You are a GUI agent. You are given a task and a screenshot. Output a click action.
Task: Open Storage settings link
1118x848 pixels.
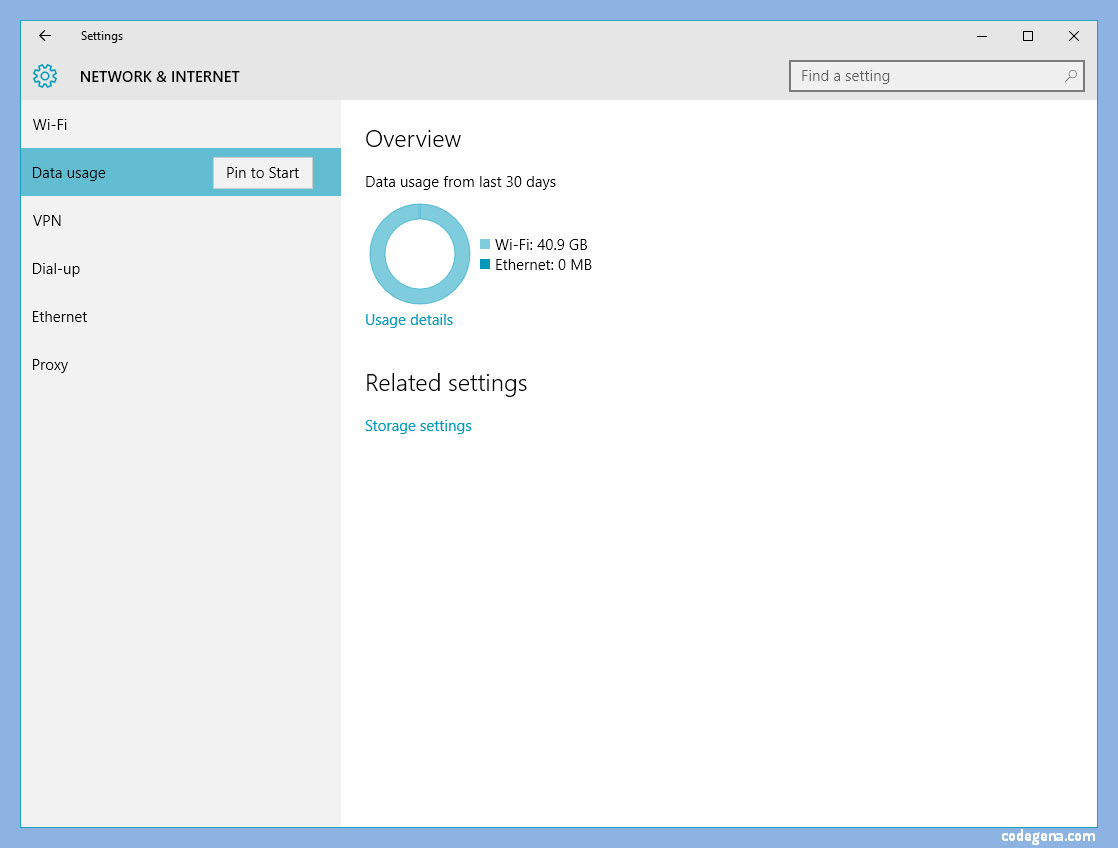click(x=418, y=425)
